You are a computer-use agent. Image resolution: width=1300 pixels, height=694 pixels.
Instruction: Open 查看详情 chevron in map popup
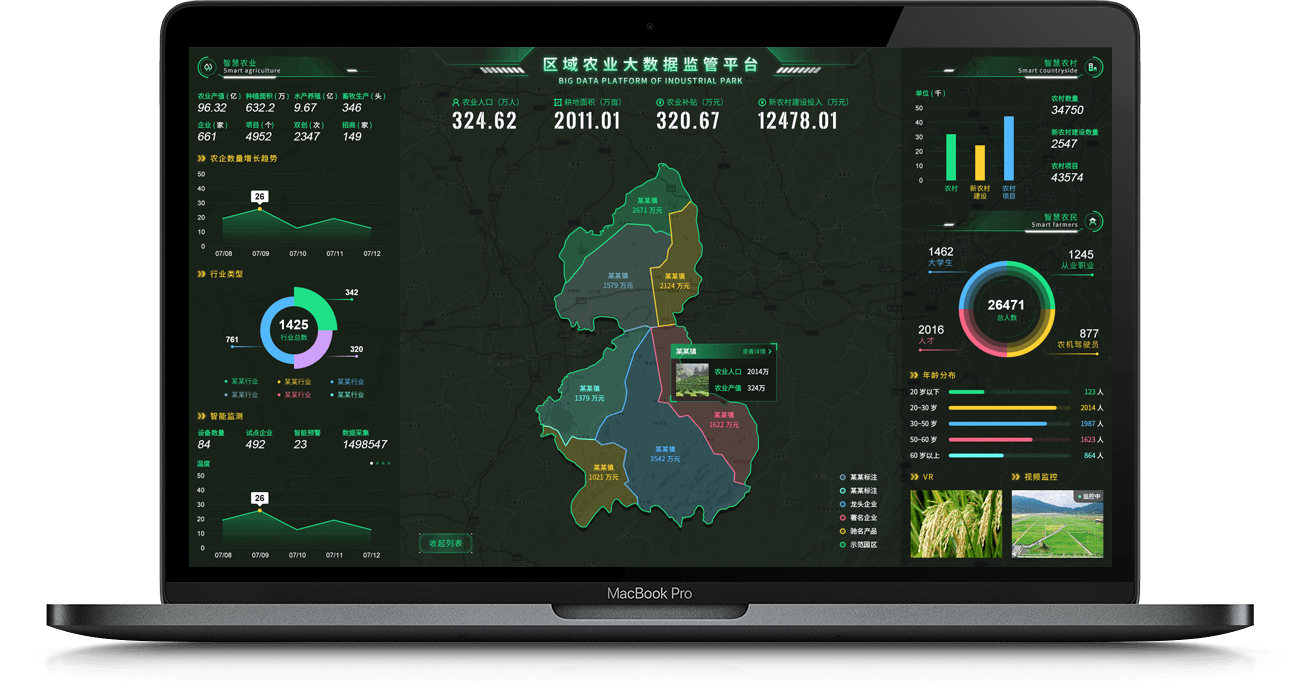(x=770, y=352)
